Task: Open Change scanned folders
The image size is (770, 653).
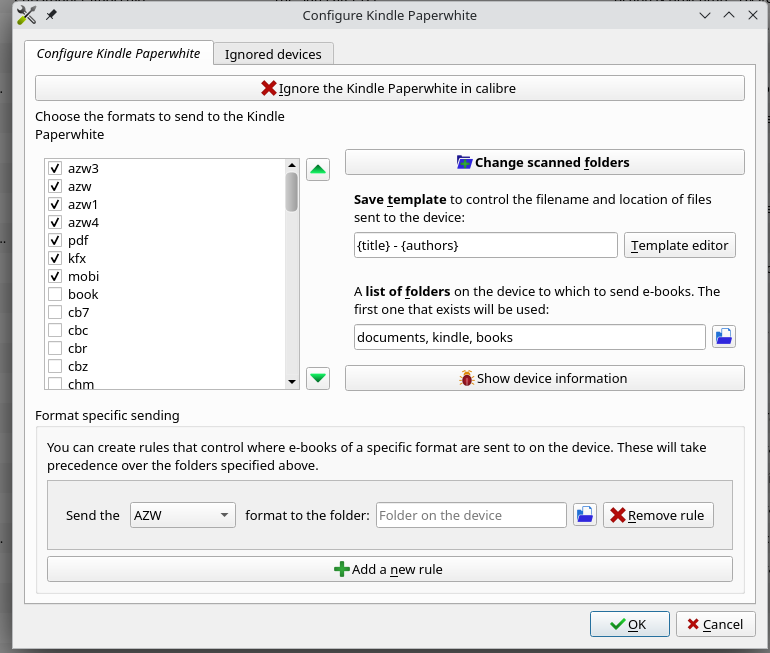Action: (x=544, y=162)
